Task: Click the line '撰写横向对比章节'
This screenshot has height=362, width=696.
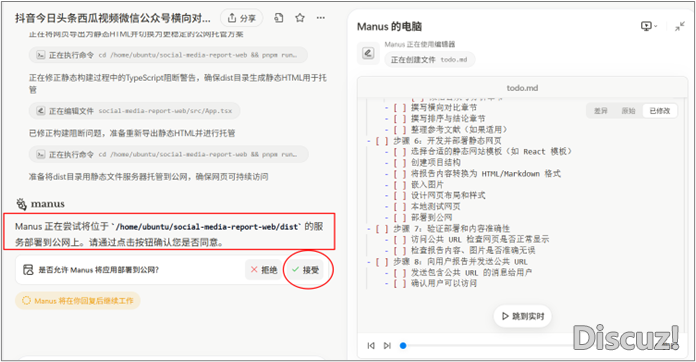Action: pos(444,108)
